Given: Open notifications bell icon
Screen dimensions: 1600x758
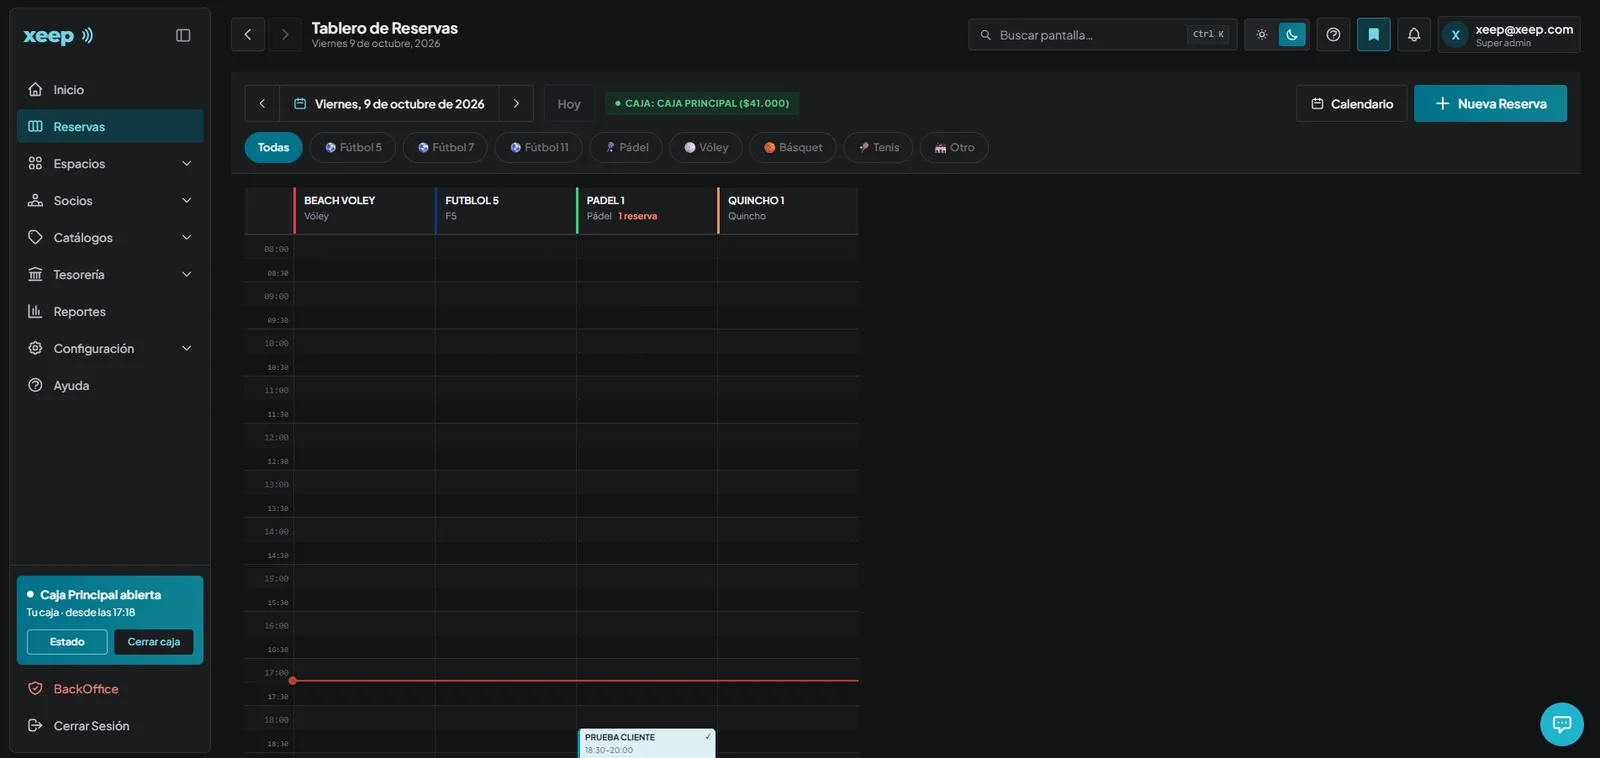Looking at the screenshot, I should (1414, 34).
